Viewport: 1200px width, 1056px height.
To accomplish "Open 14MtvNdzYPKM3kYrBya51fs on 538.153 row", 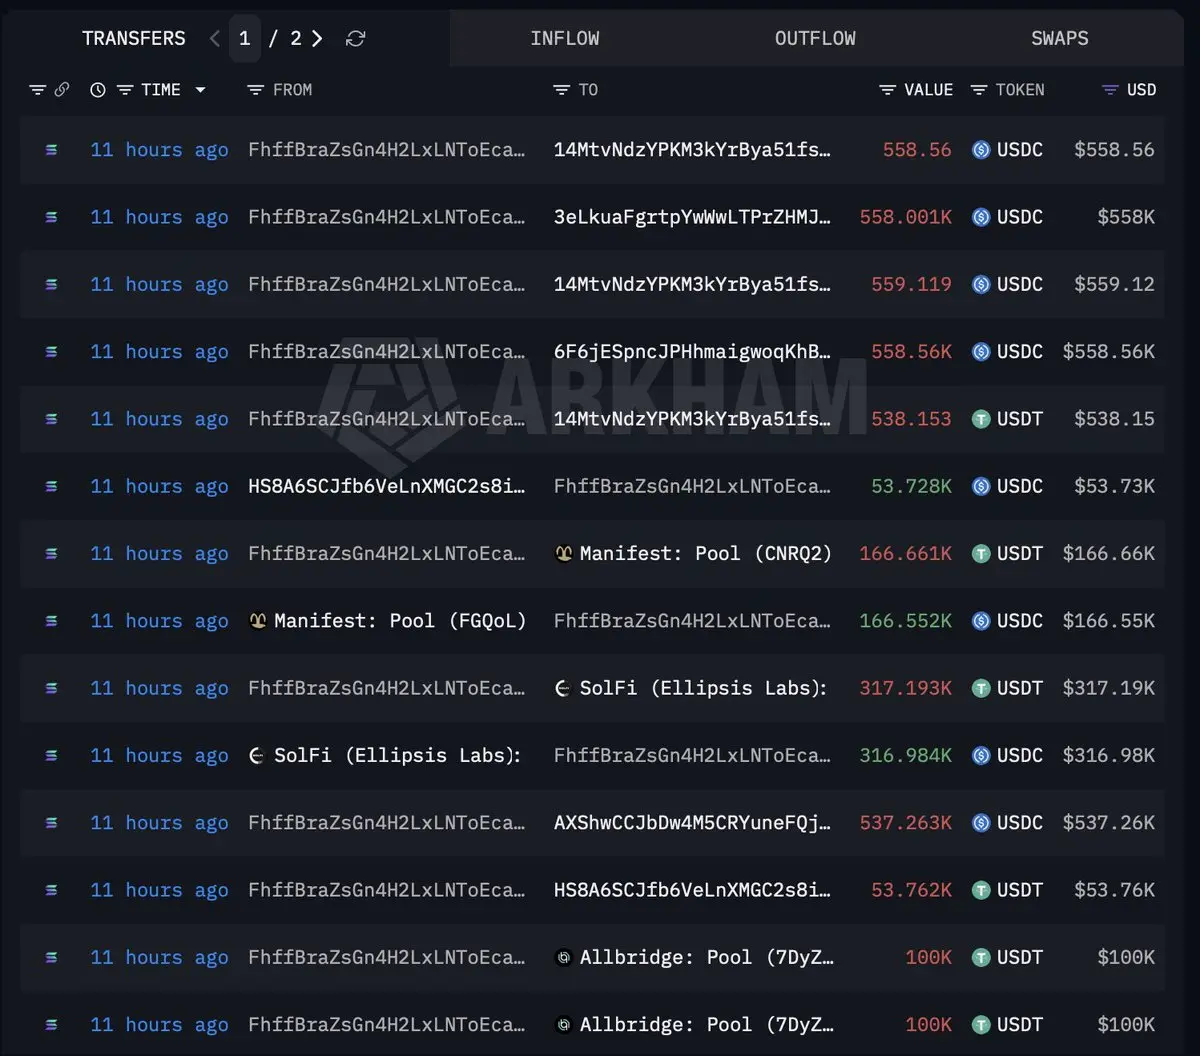I will point(692,419).
